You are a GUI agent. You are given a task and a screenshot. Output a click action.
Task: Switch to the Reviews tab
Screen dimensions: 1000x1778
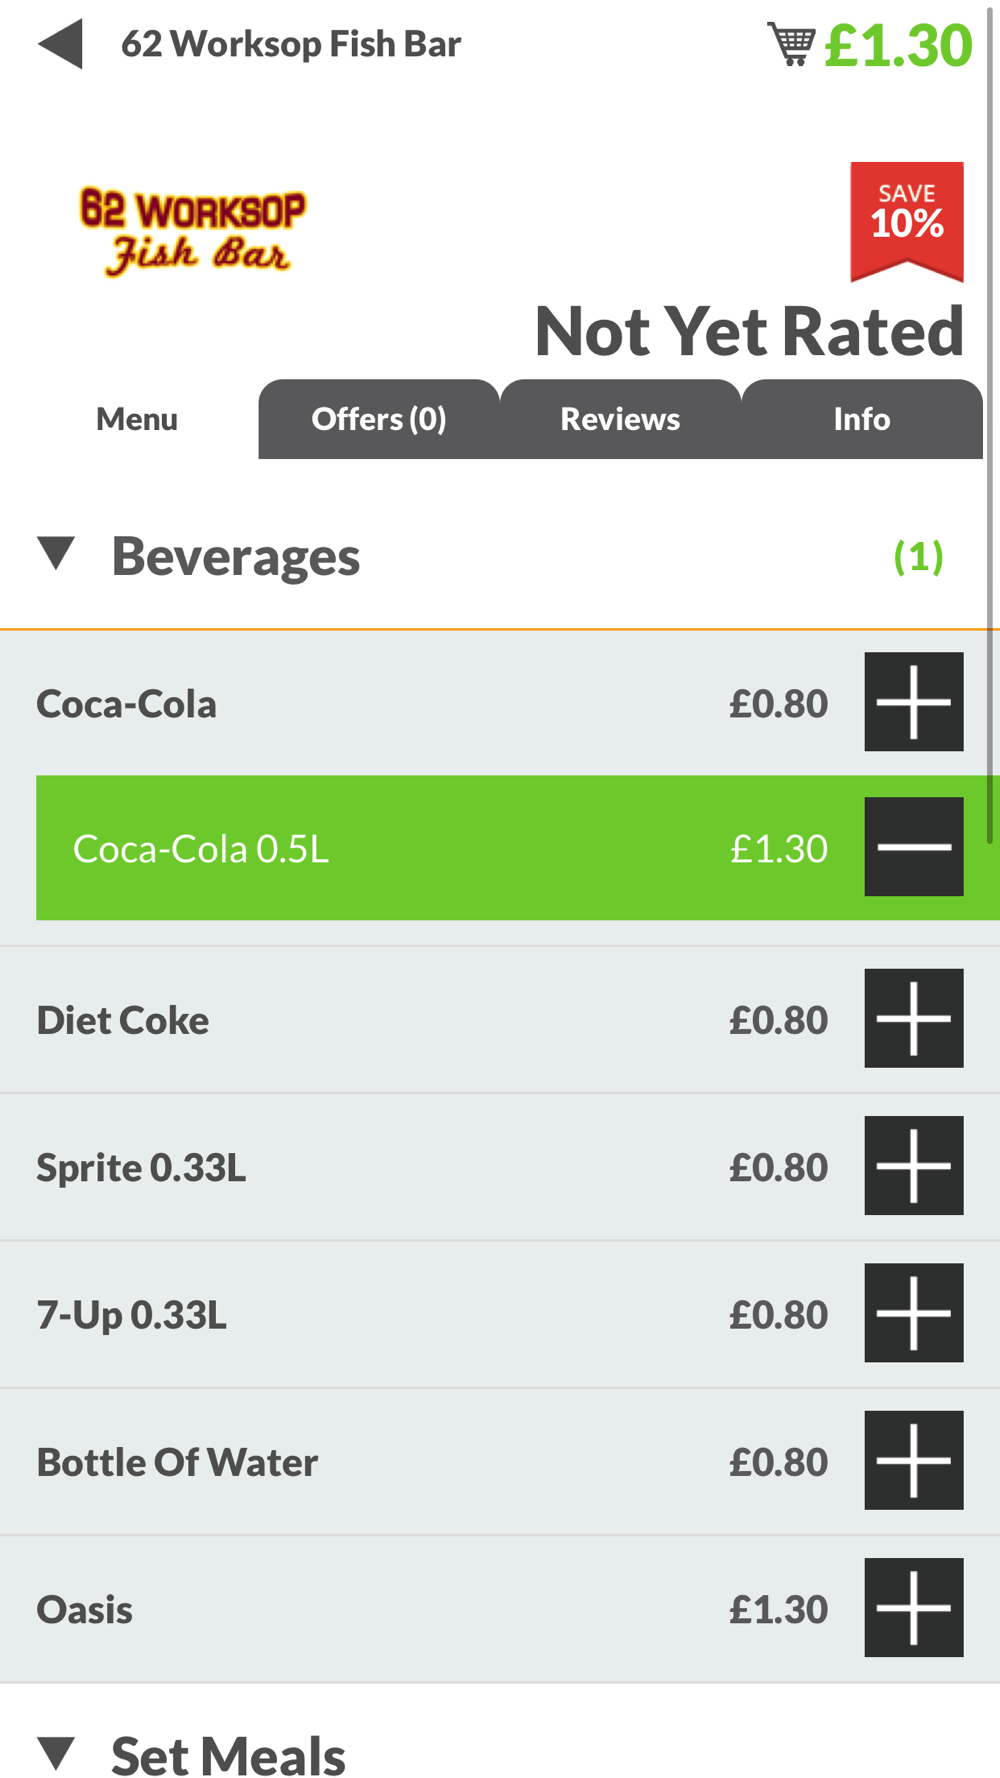[x=620, y=419]
